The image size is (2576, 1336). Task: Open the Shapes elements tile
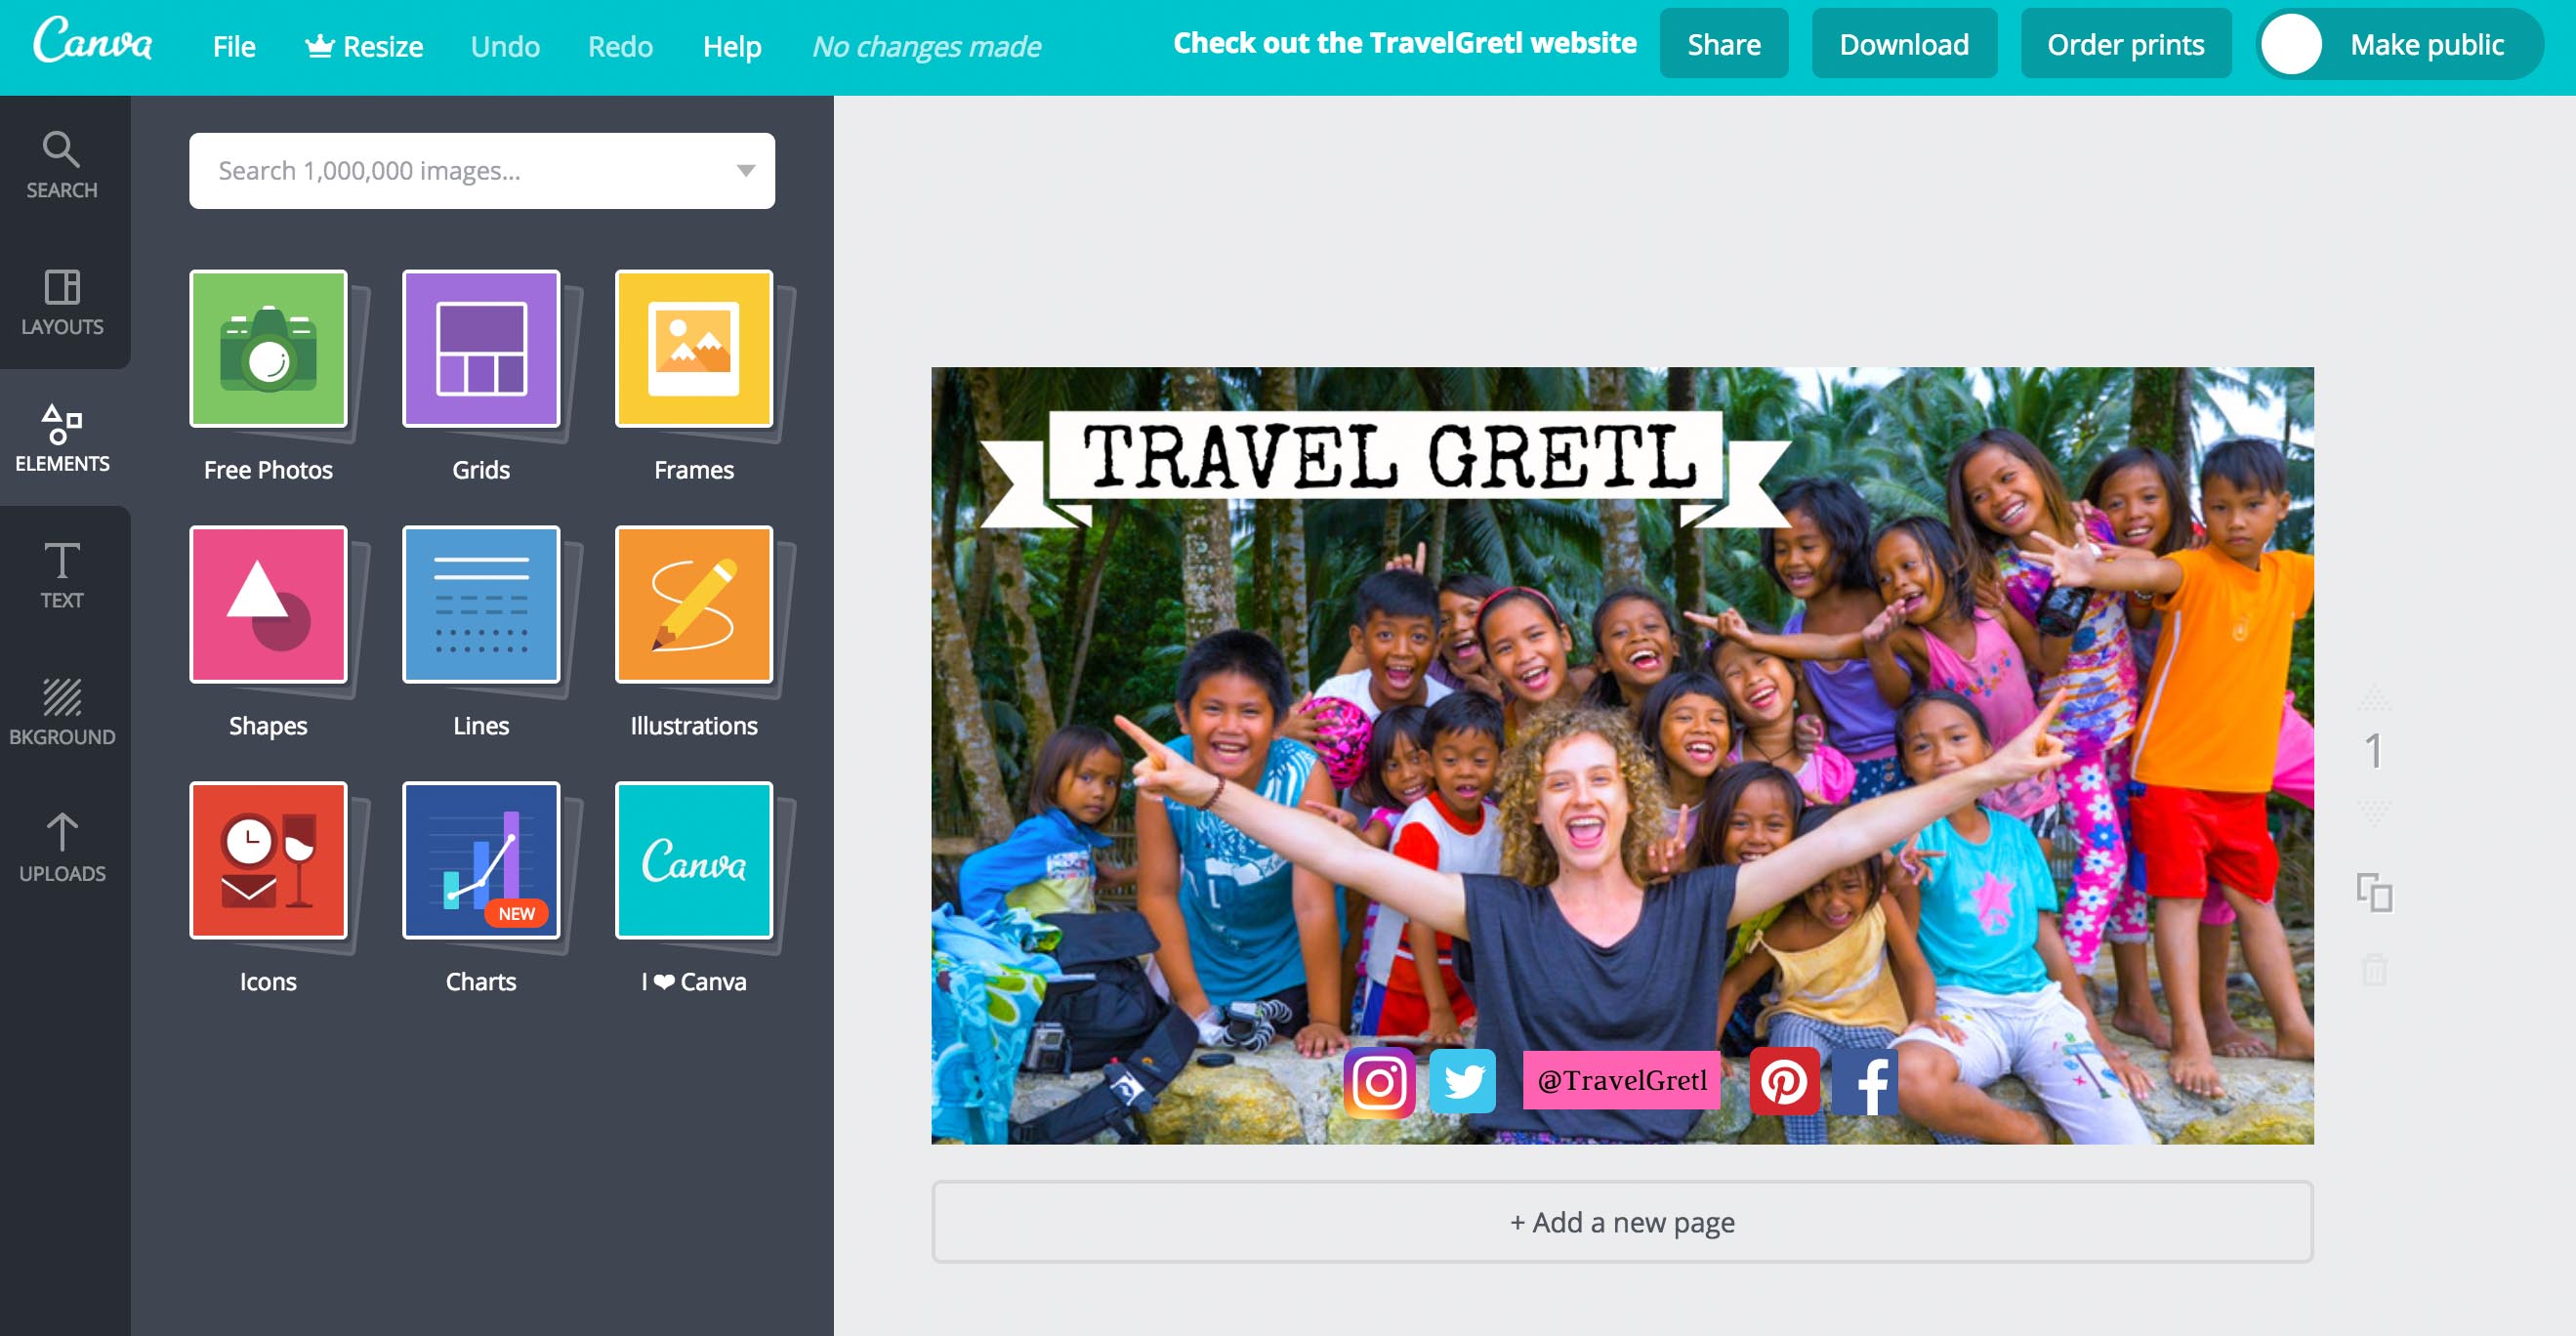(x=268, y=604)
